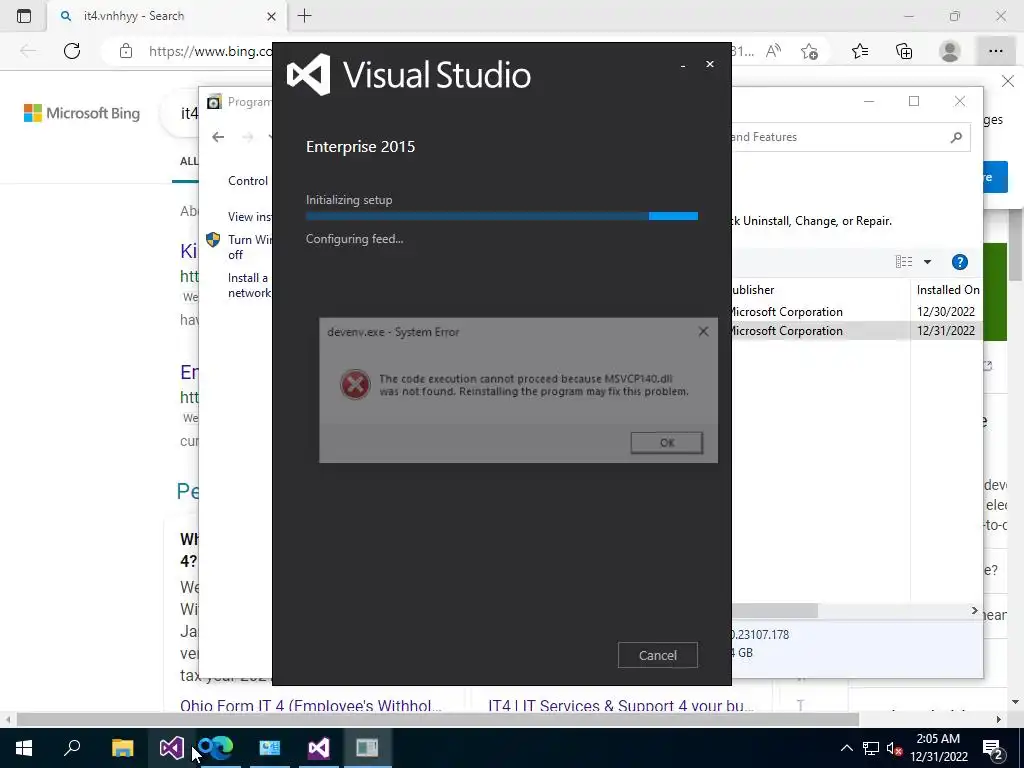
Task: Open Edge Settings and more menu
Action: 995,51
